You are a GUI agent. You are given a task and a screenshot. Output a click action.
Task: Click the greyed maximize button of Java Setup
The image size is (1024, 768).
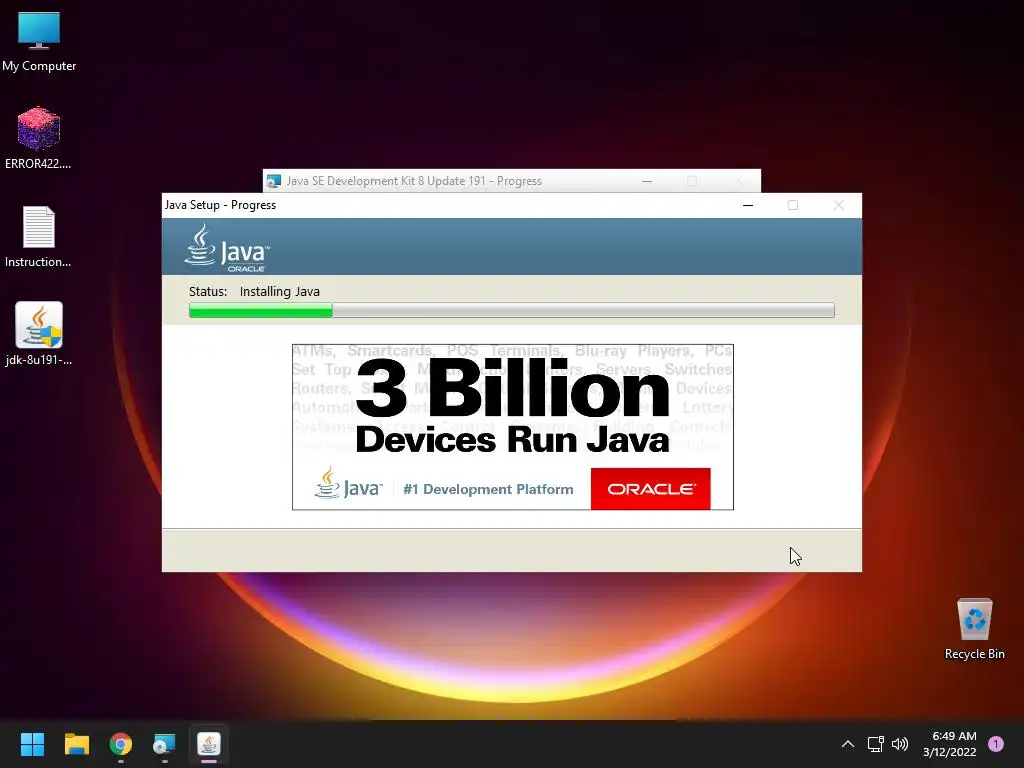click(793, 205)
